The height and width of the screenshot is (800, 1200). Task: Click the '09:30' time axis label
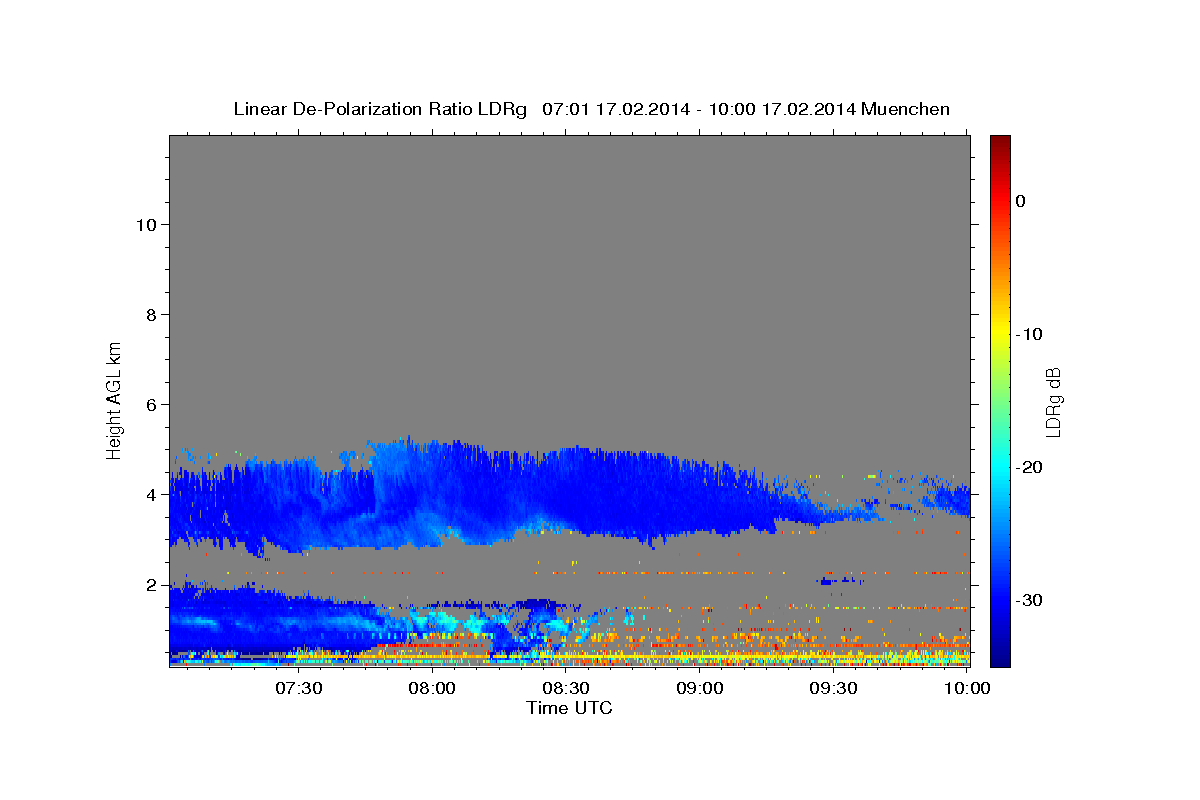click(833, 689)
